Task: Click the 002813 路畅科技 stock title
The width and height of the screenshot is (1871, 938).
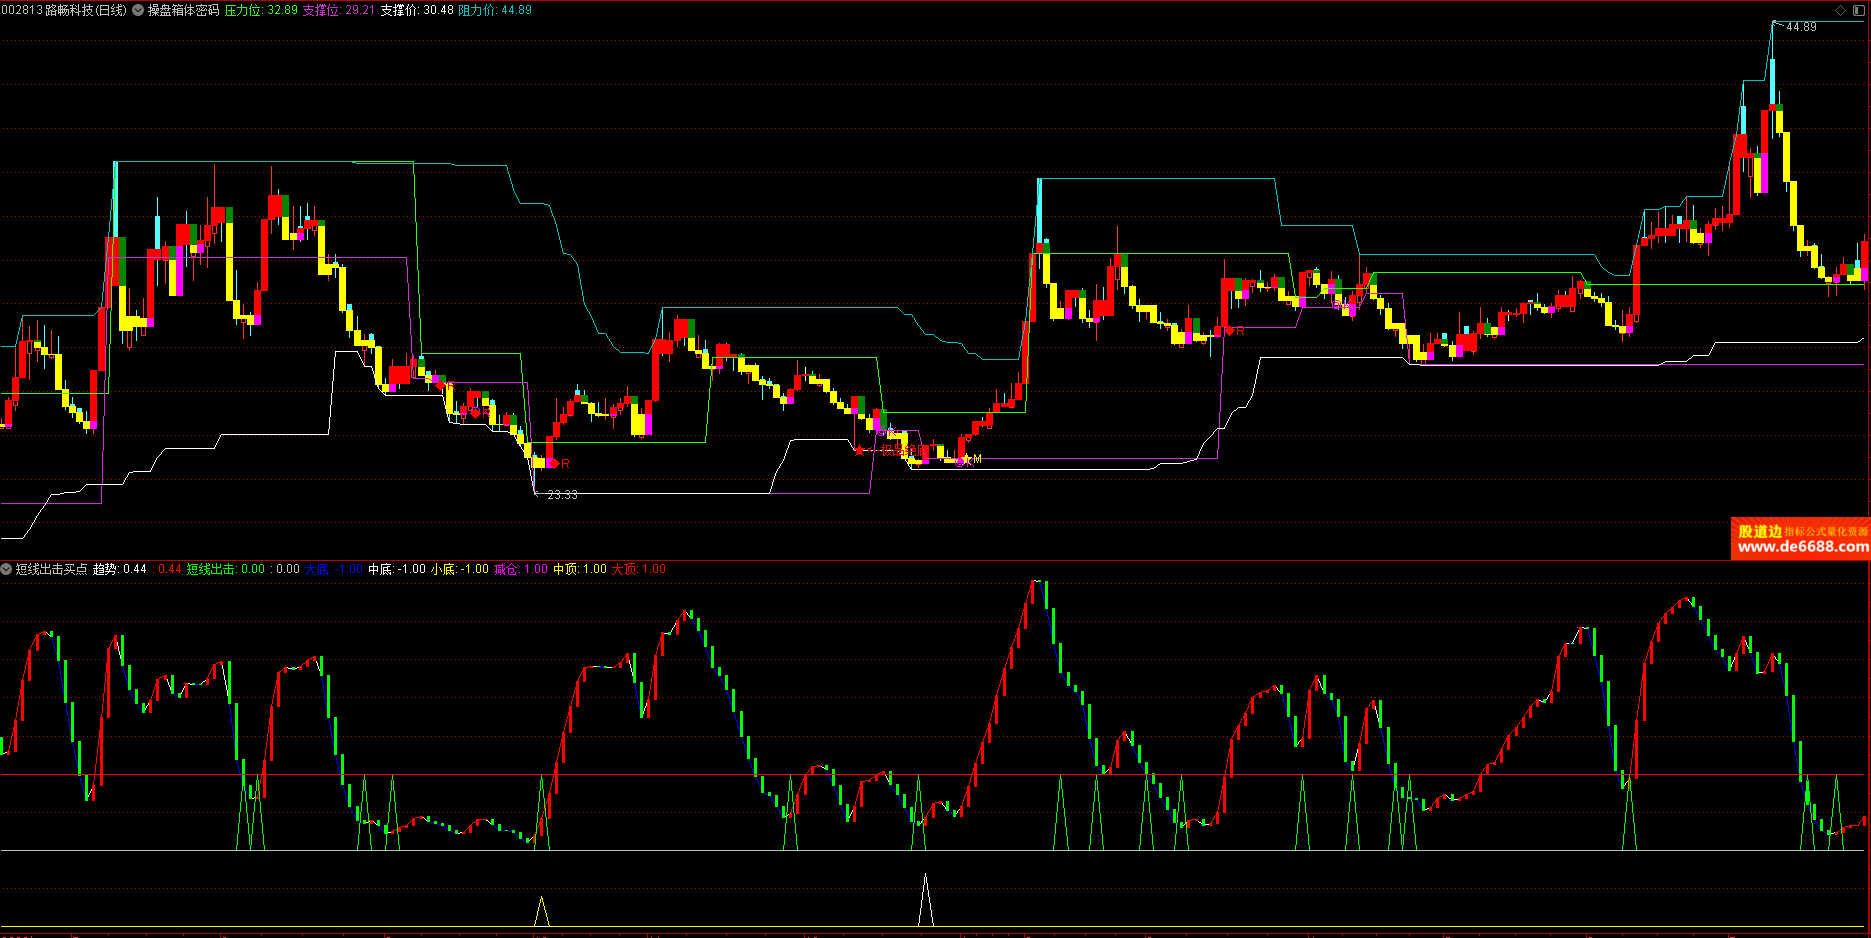Action: (64, 10)
